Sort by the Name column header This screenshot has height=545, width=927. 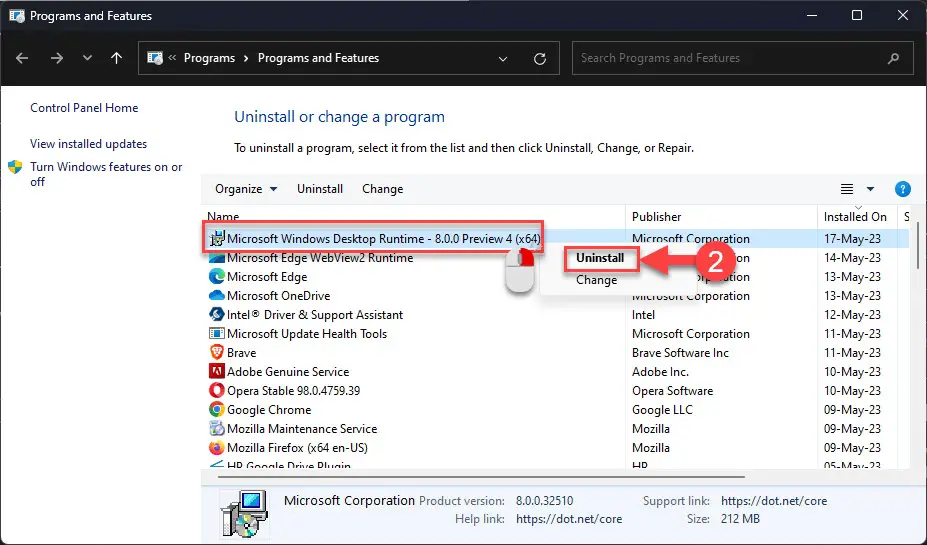tap(223, 216)
